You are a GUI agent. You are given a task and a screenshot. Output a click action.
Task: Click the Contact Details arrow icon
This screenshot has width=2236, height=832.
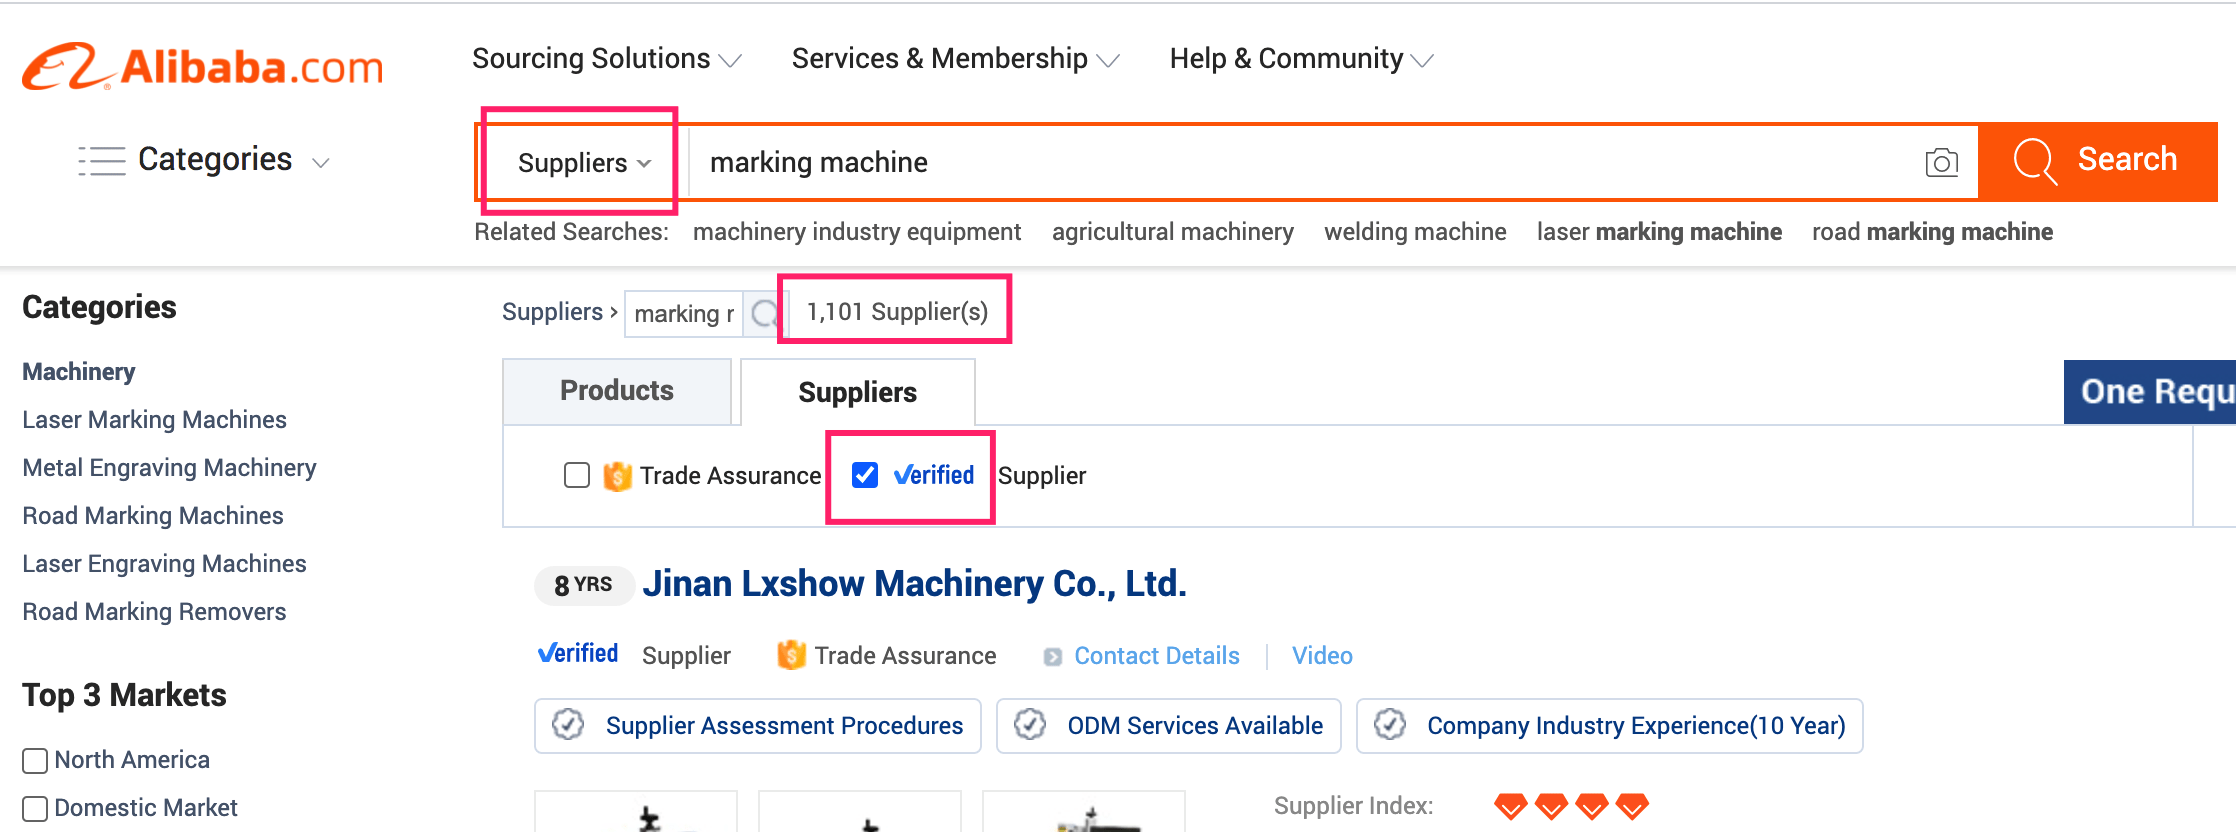pos(1052,657)
